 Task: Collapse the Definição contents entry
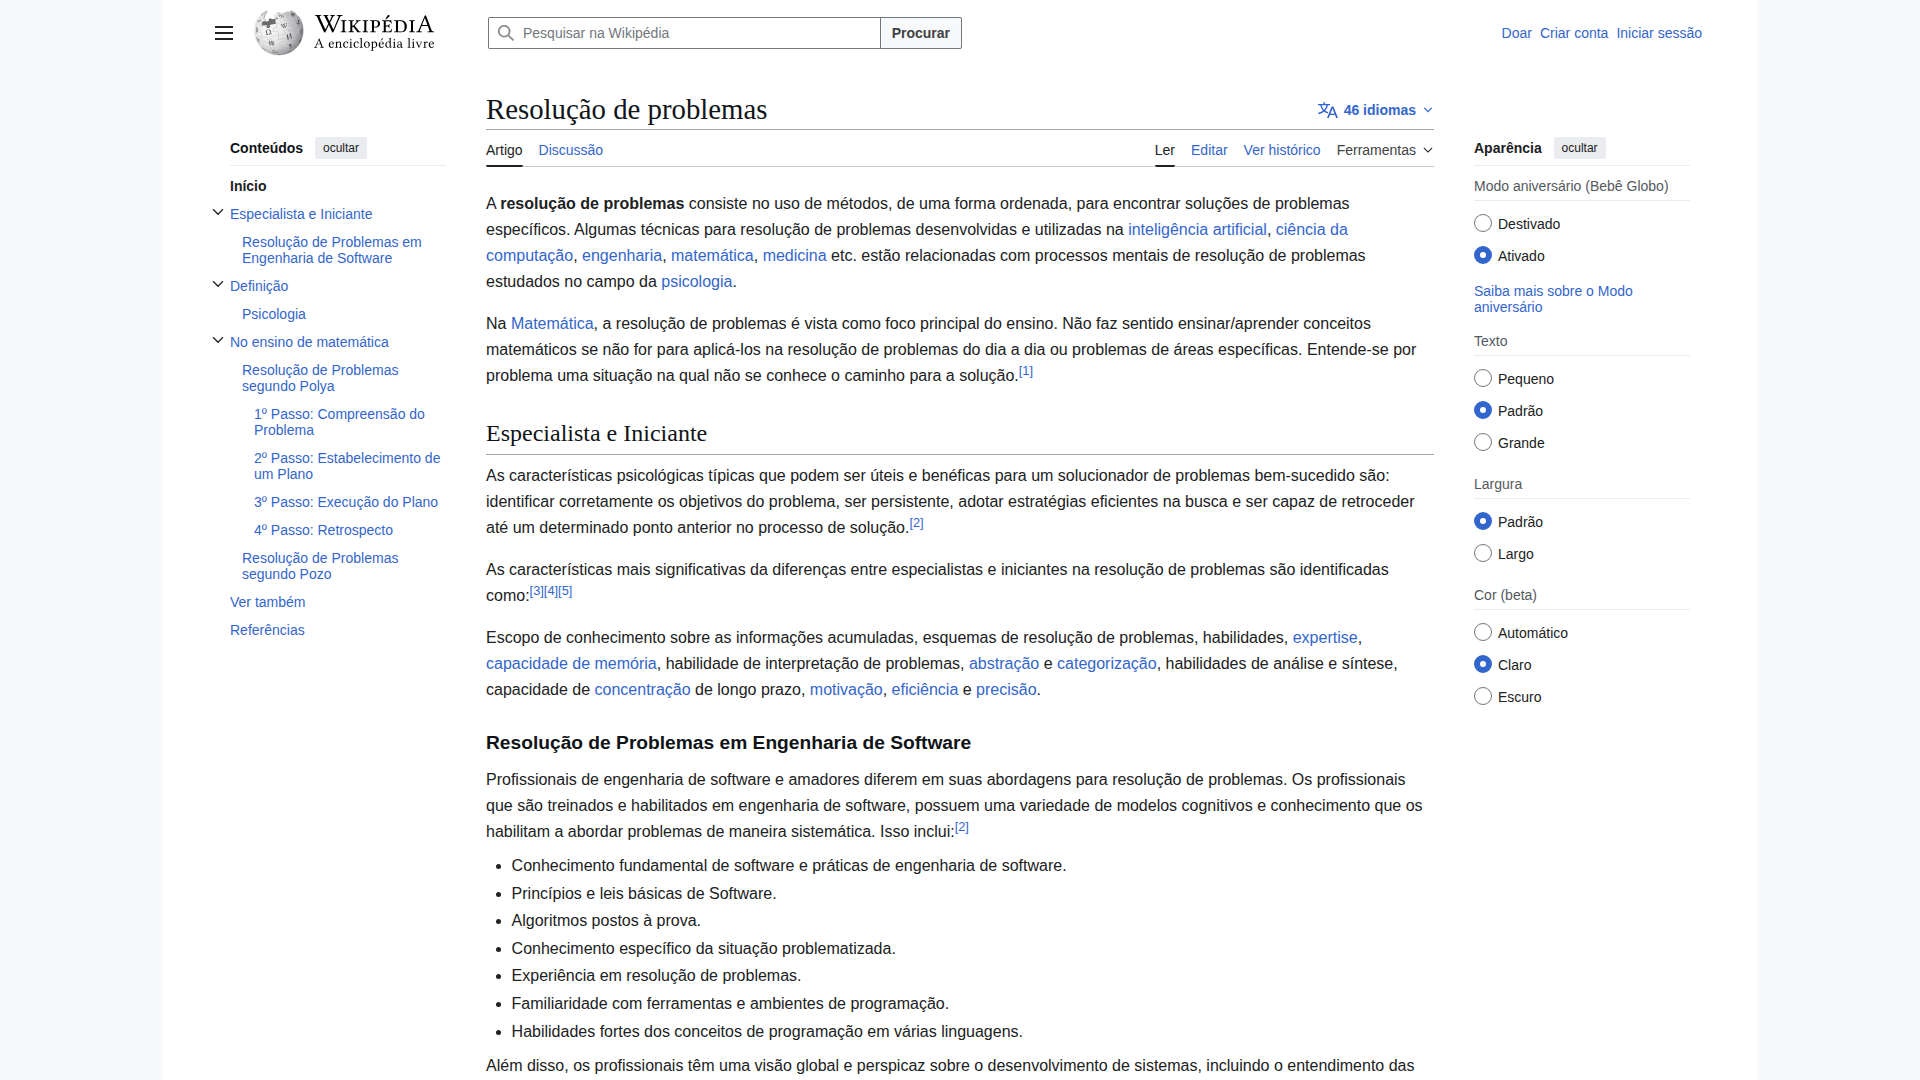pyautogui.click(x=218, y=285)
